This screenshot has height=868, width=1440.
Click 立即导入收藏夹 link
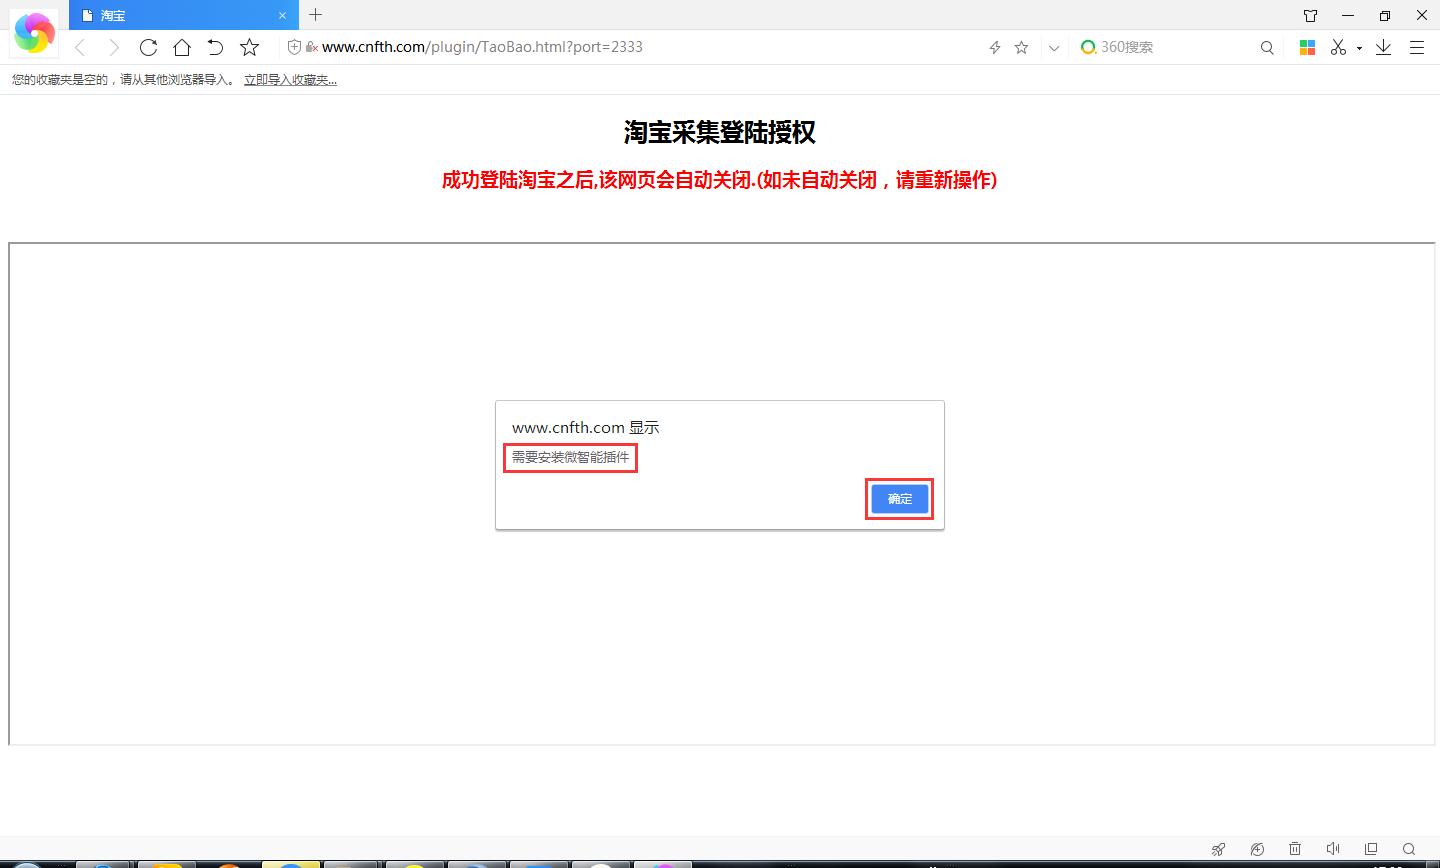[x=290, y=80]
